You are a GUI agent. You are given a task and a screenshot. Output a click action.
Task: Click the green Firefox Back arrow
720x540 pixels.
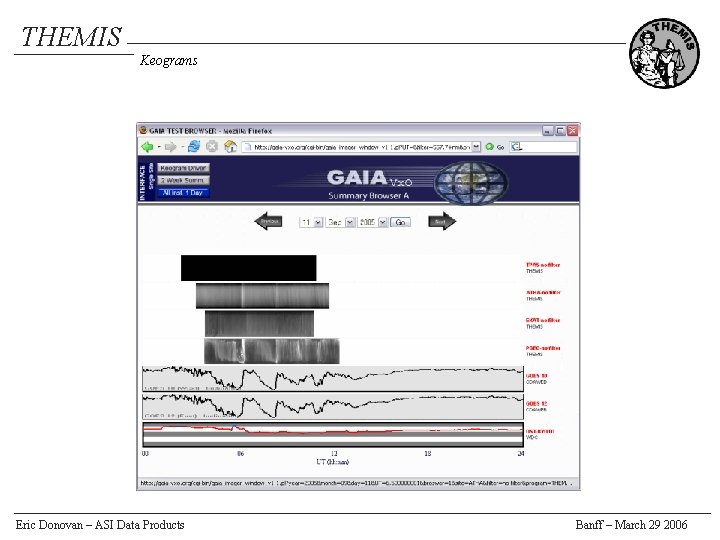[x=147, y=147]
